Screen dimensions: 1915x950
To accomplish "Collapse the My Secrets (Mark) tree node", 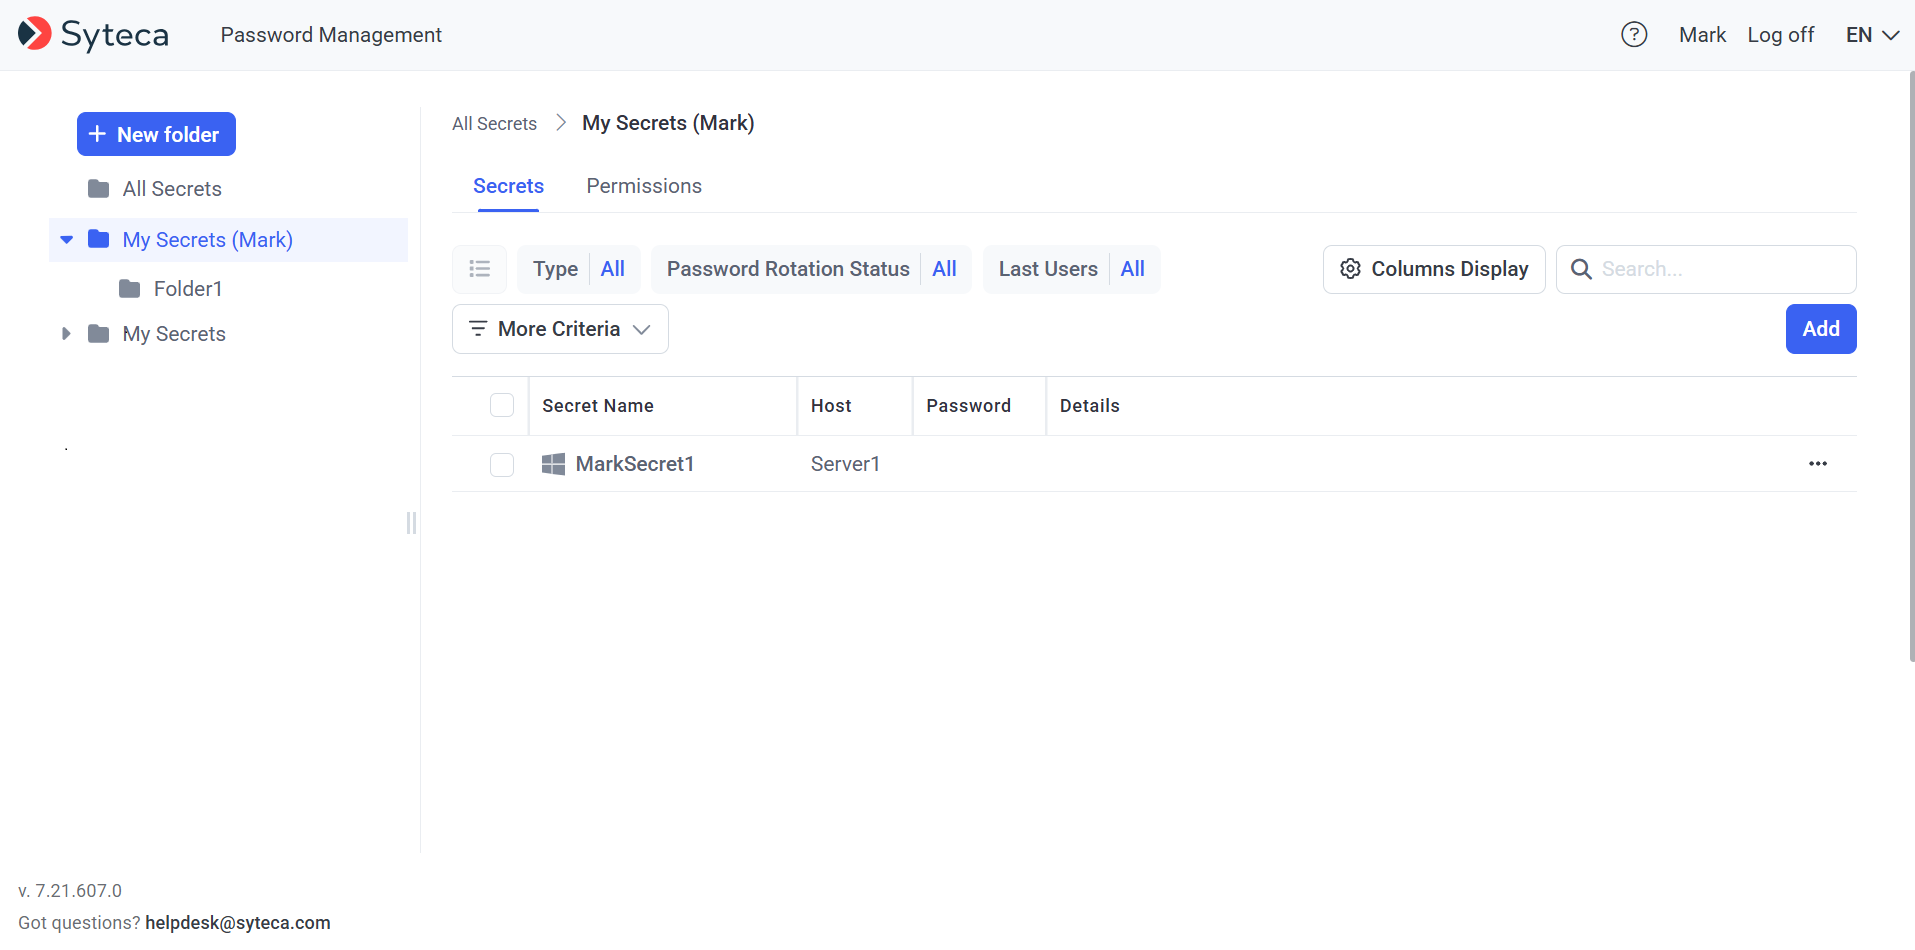I will [67, 240].
